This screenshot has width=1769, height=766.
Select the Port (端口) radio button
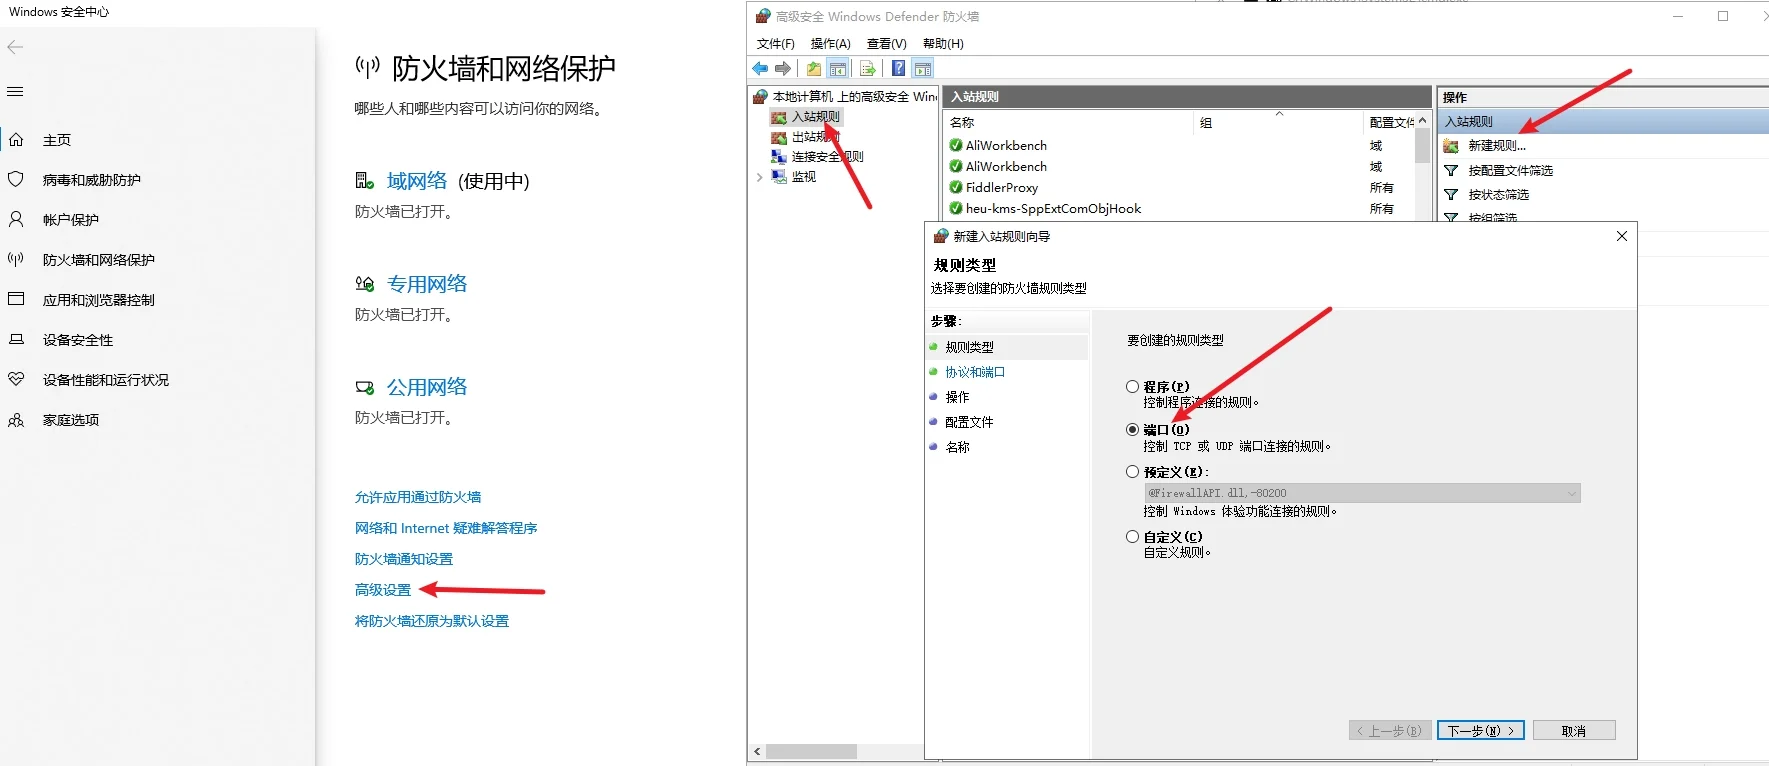click(1132, 429)
